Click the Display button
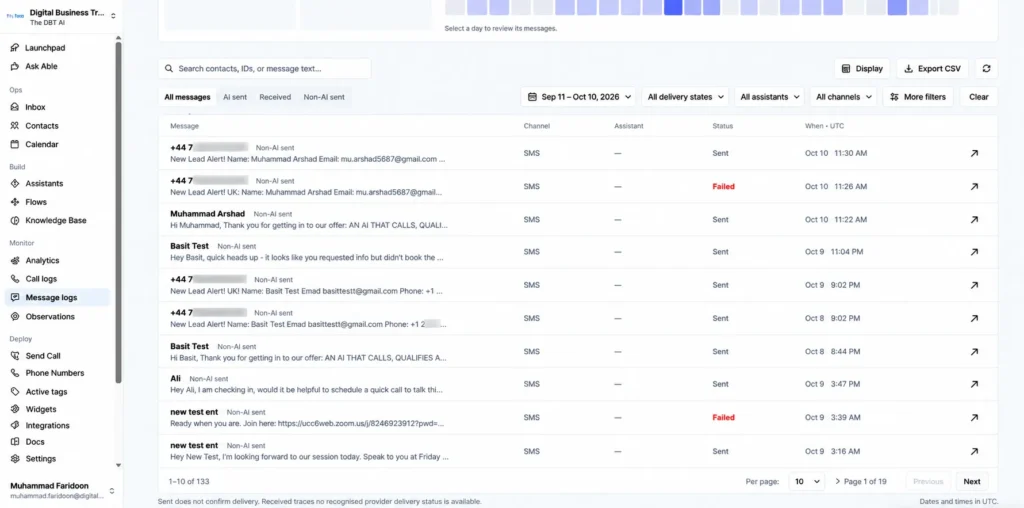The width and height of the screenshot is (1024, 508). pos(862,69)
